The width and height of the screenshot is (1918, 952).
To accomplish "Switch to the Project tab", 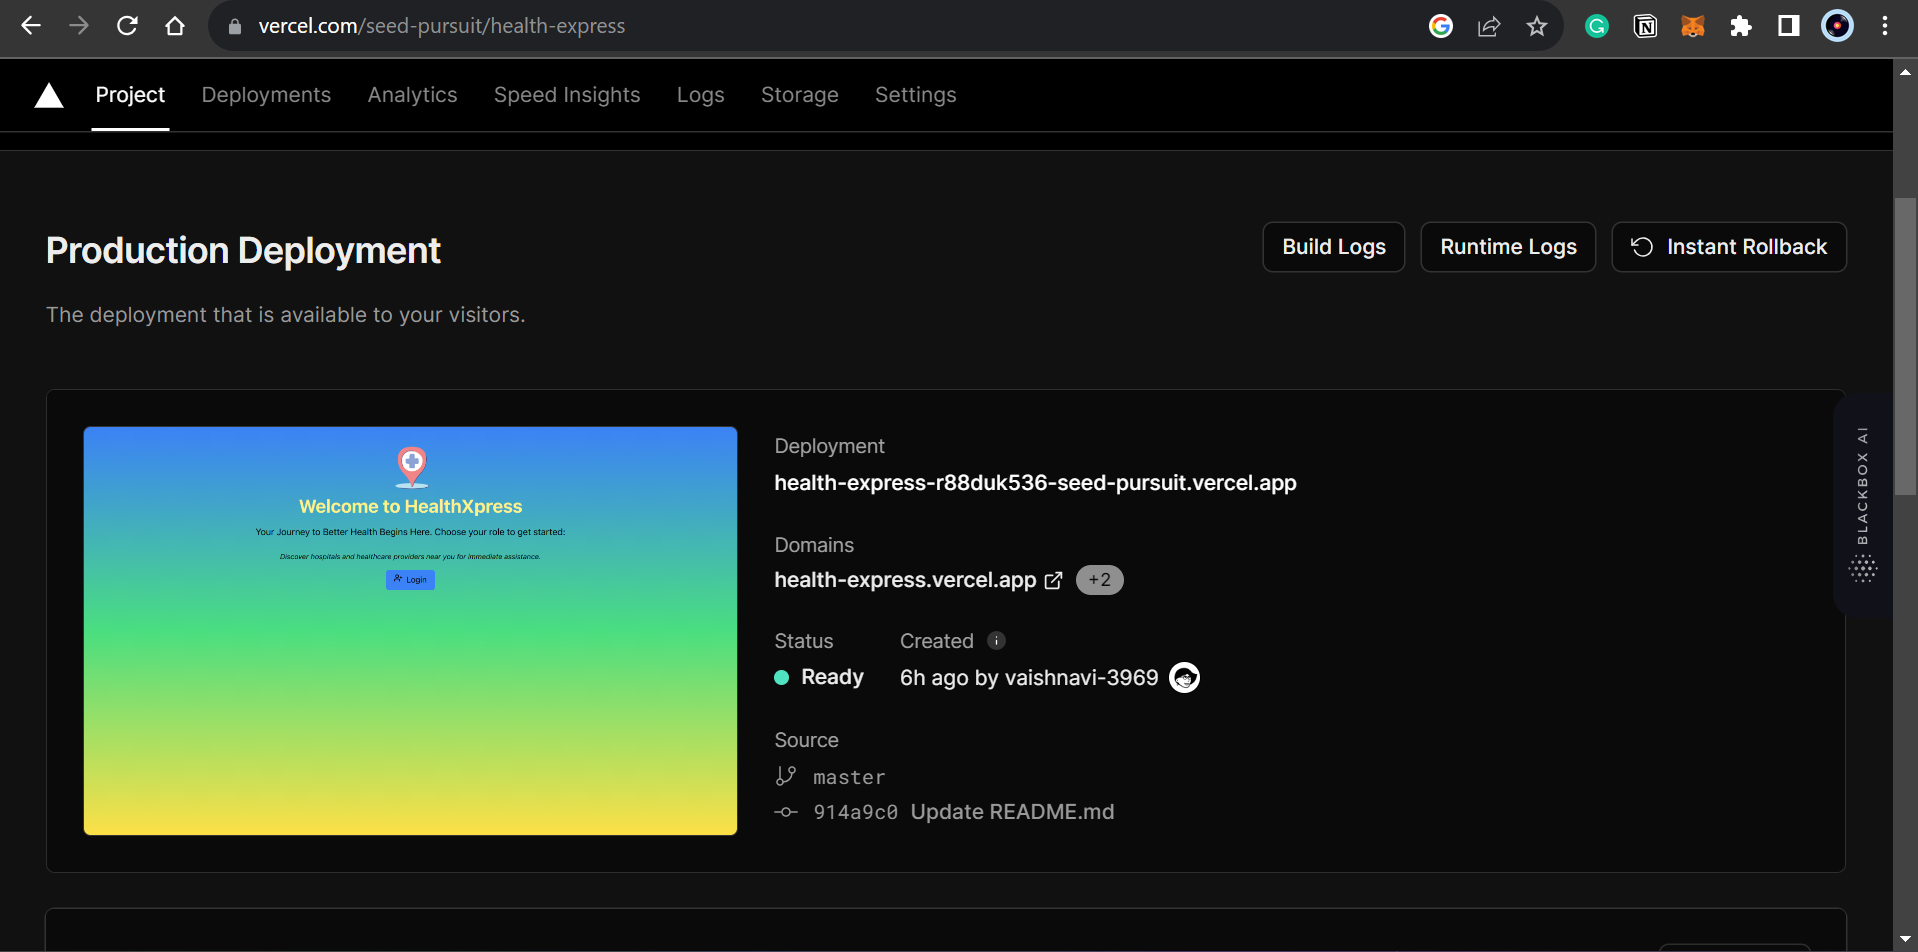I will 130,95.
